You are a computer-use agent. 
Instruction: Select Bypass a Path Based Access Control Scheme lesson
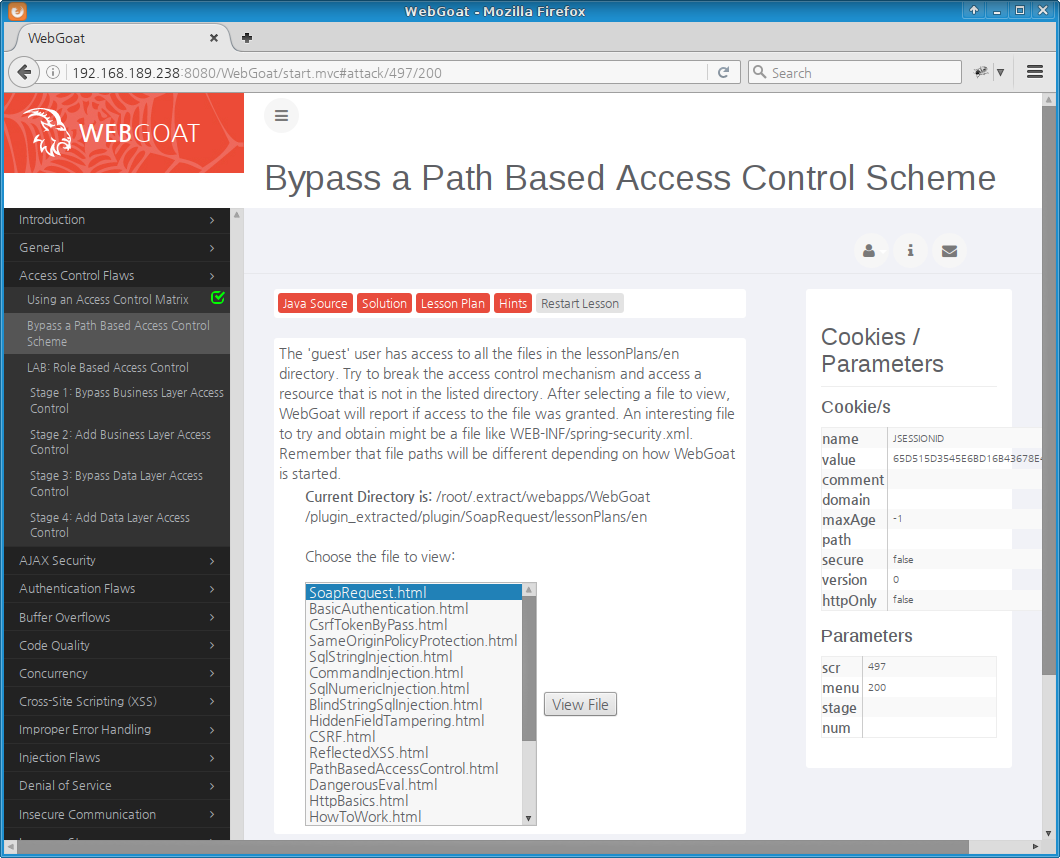click(118, 333)
